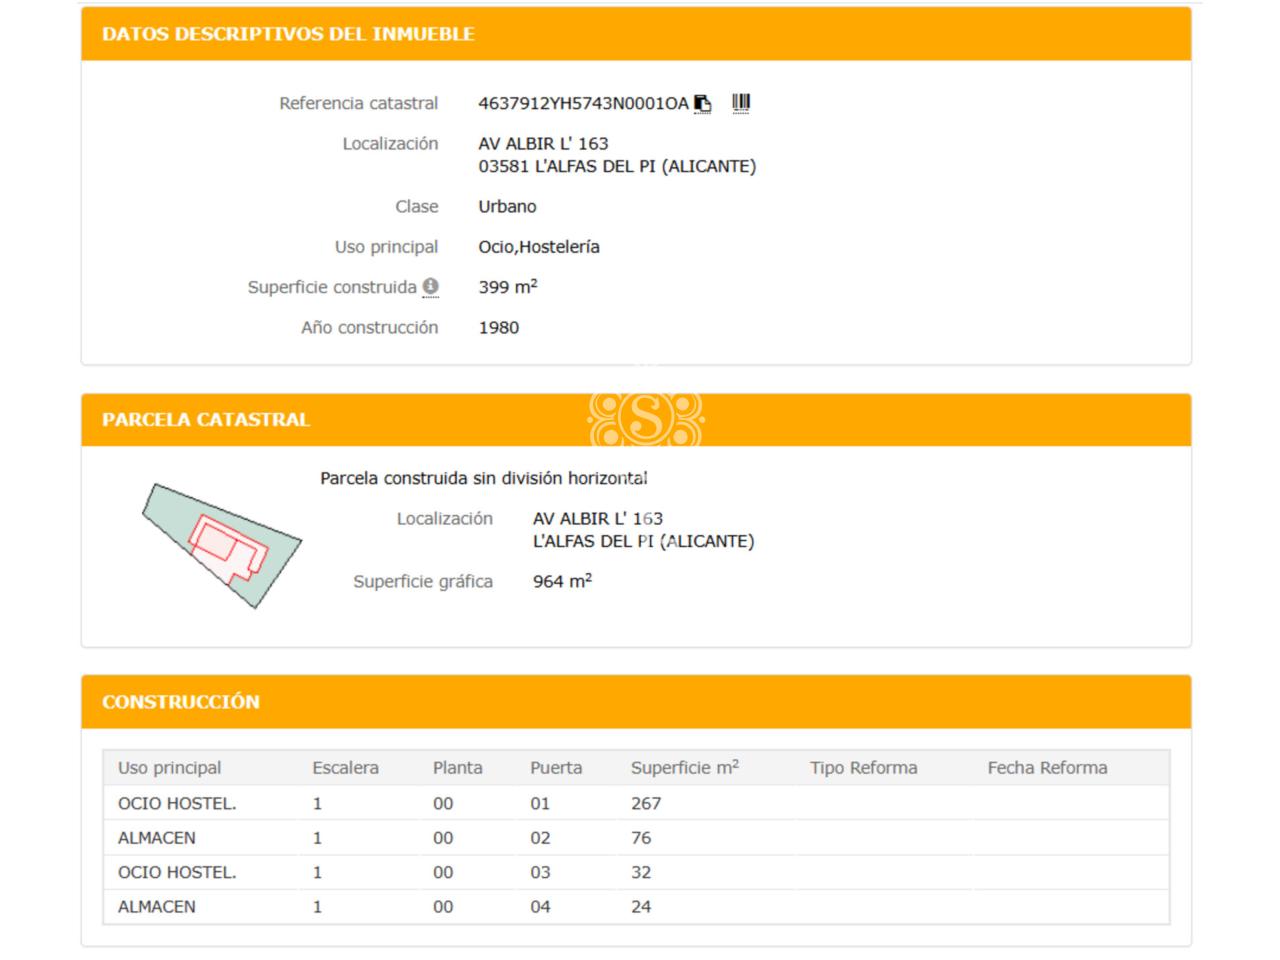This screenshot has height=960, width=1280.
Task: Copy the cadastral reference to clipboard
Action: 703,104
